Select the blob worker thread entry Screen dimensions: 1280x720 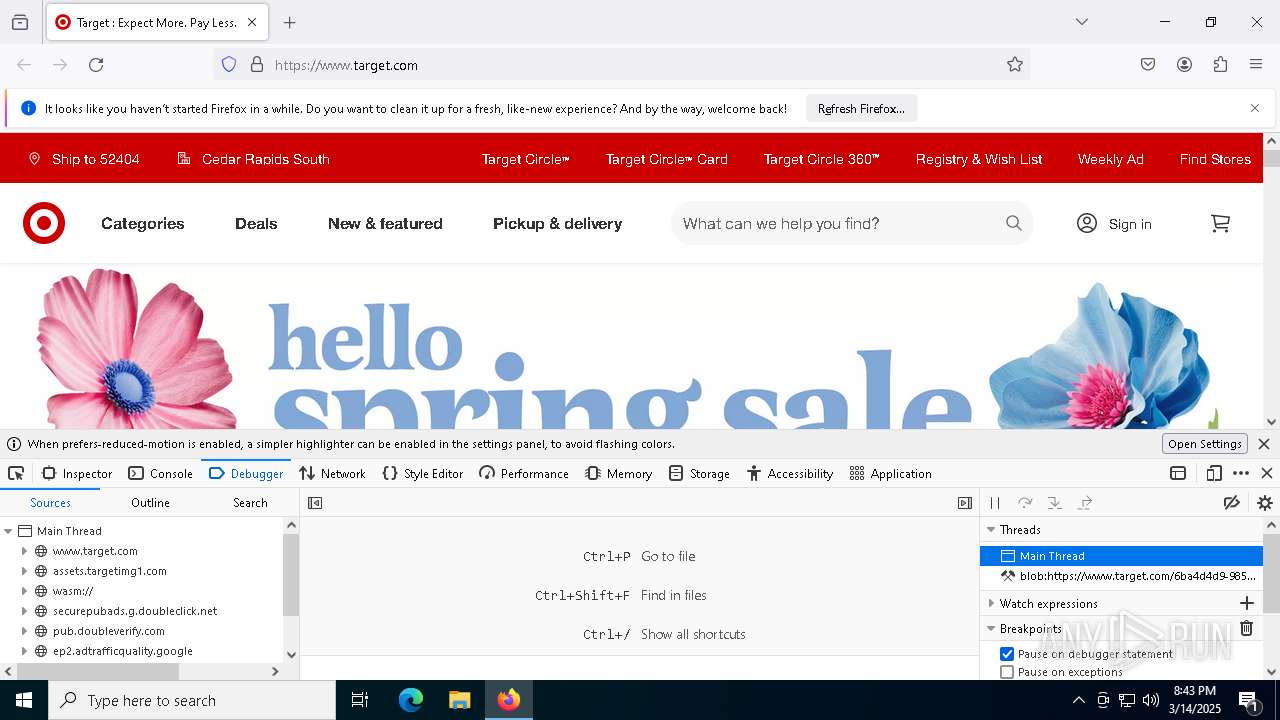coord(1122,576)
